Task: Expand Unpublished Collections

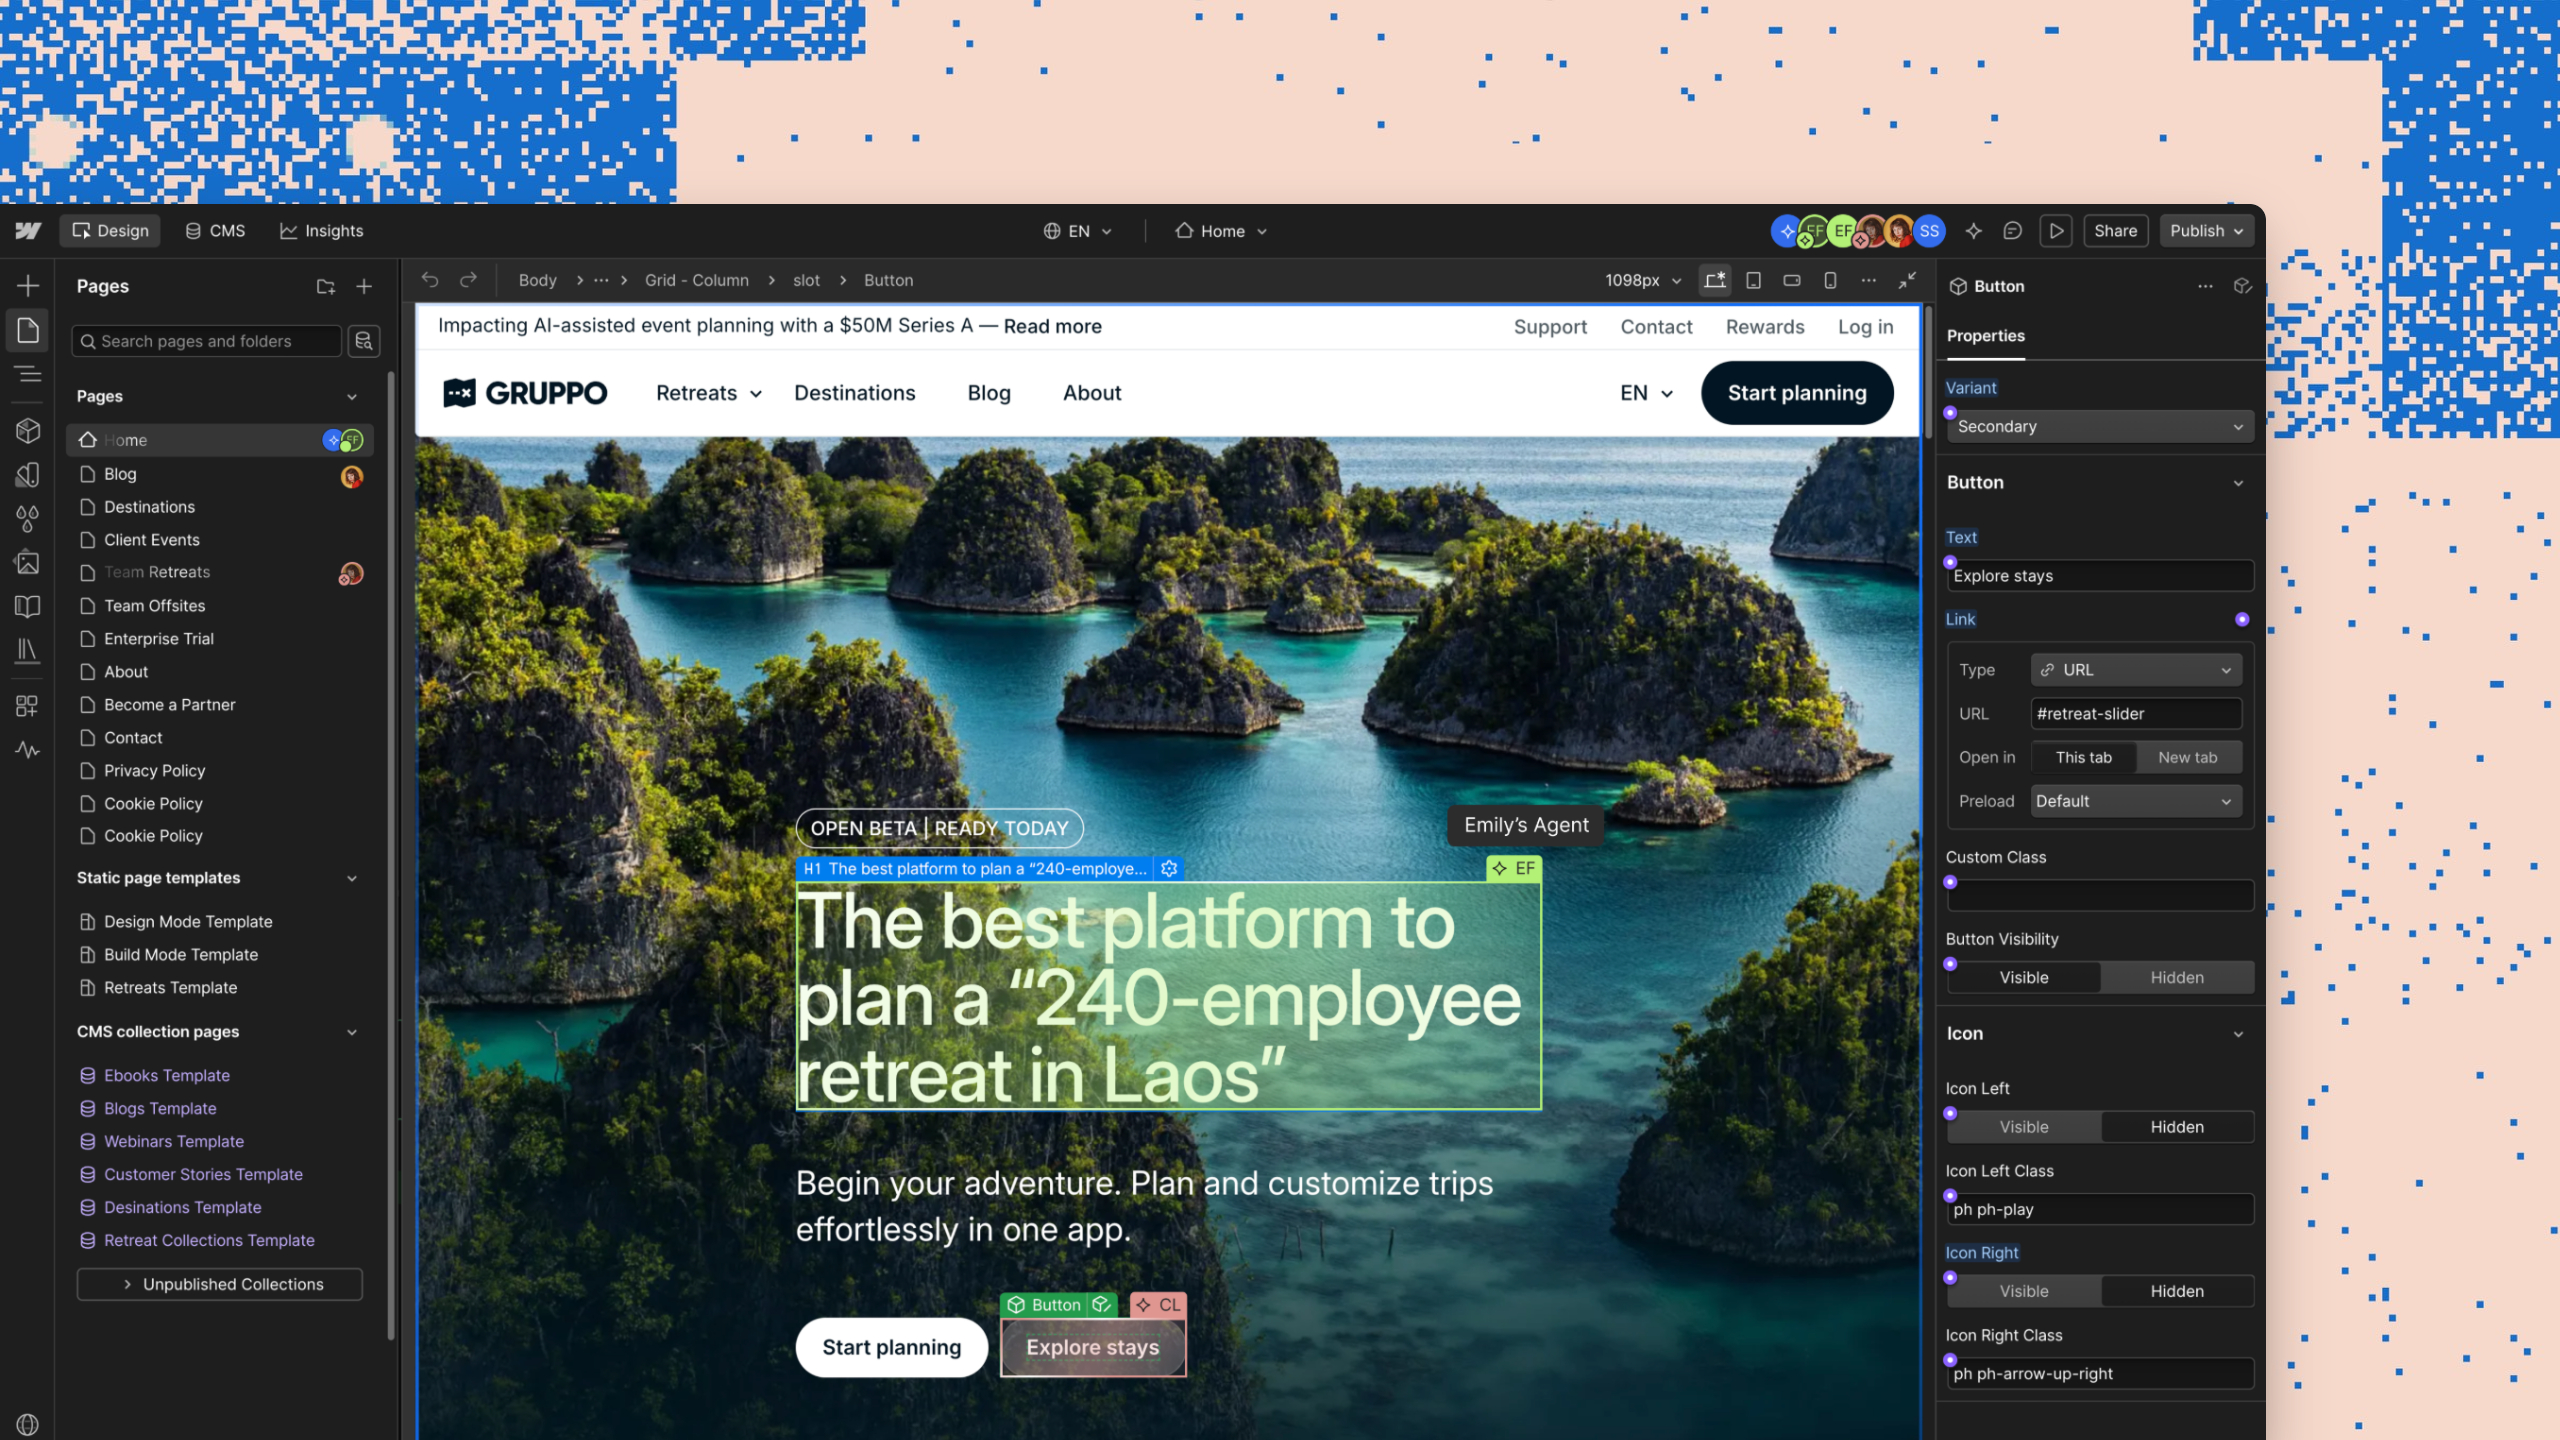Action: click(x=220, y=1284)
